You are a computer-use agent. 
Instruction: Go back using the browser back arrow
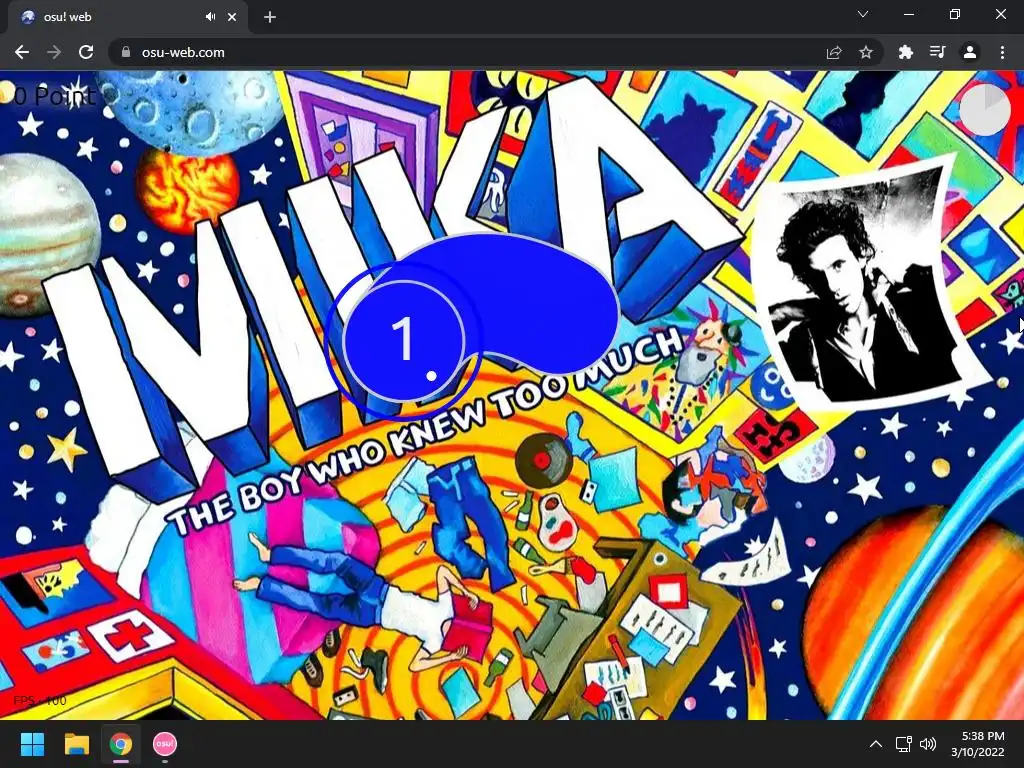point(22,52)
